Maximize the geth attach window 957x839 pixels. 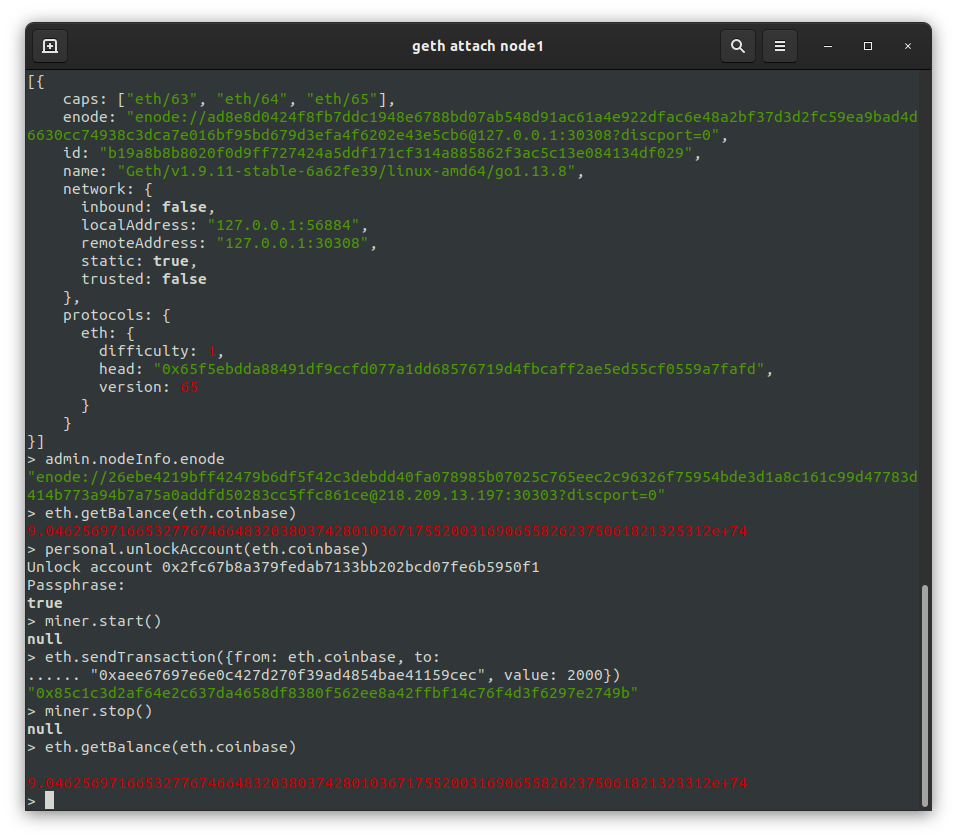pos(867,46)
